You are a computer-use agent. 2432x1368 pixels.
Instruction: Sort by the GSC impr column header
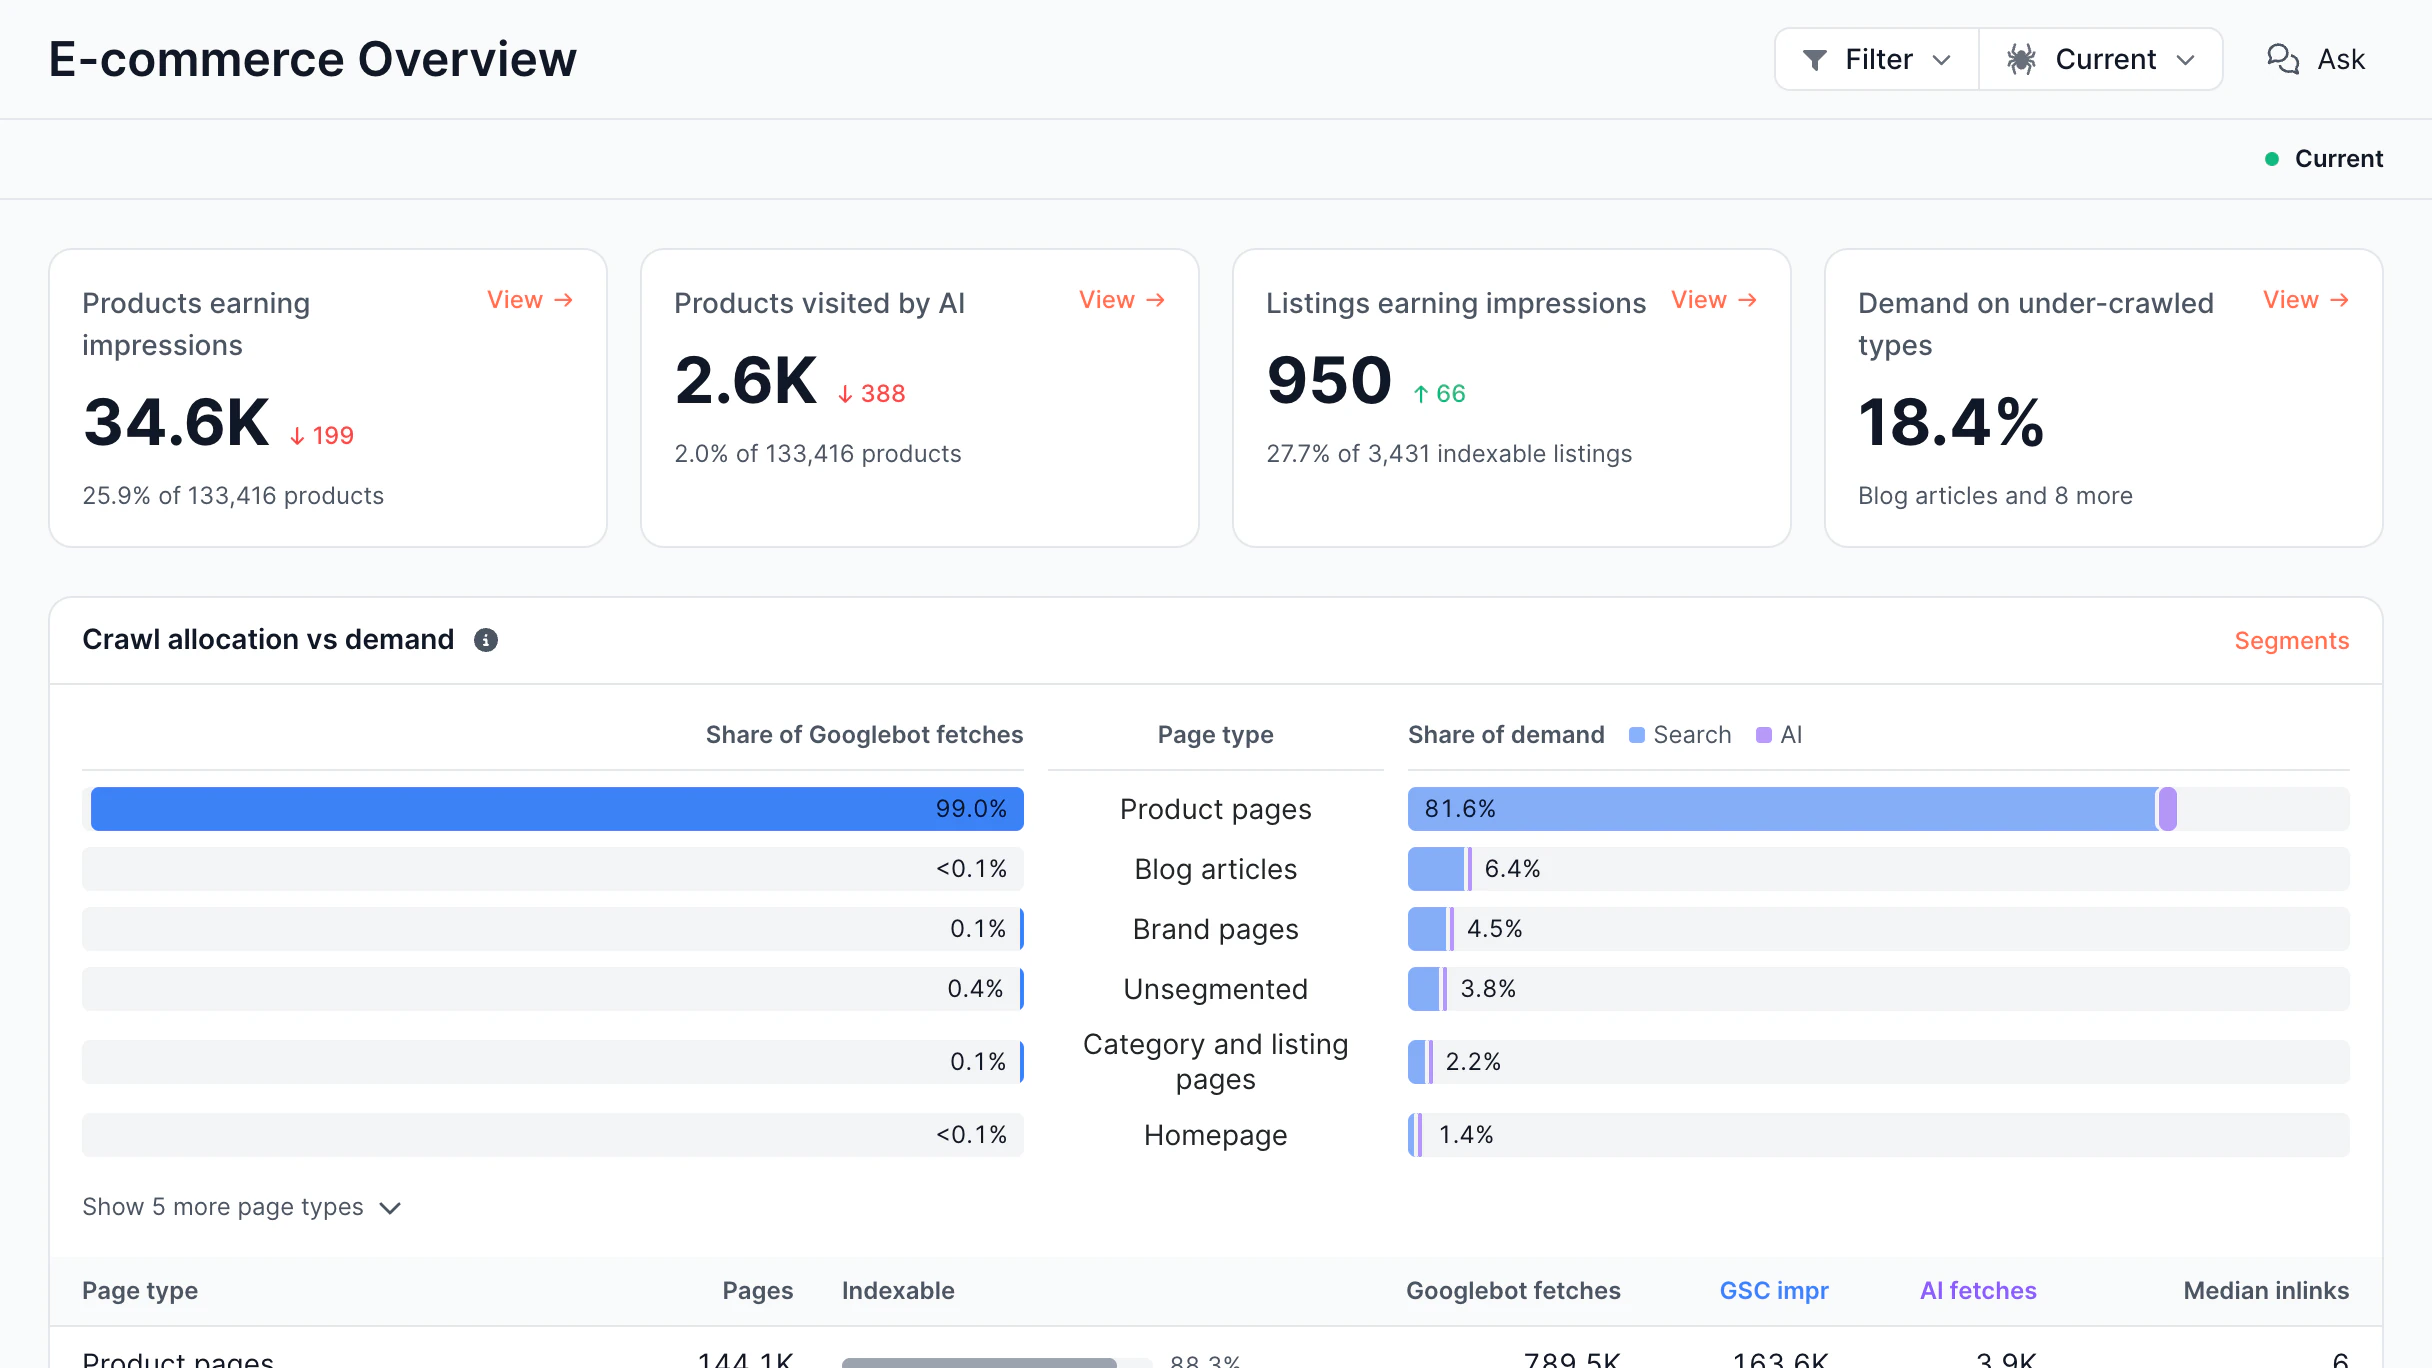[x=1773, y=1291]
